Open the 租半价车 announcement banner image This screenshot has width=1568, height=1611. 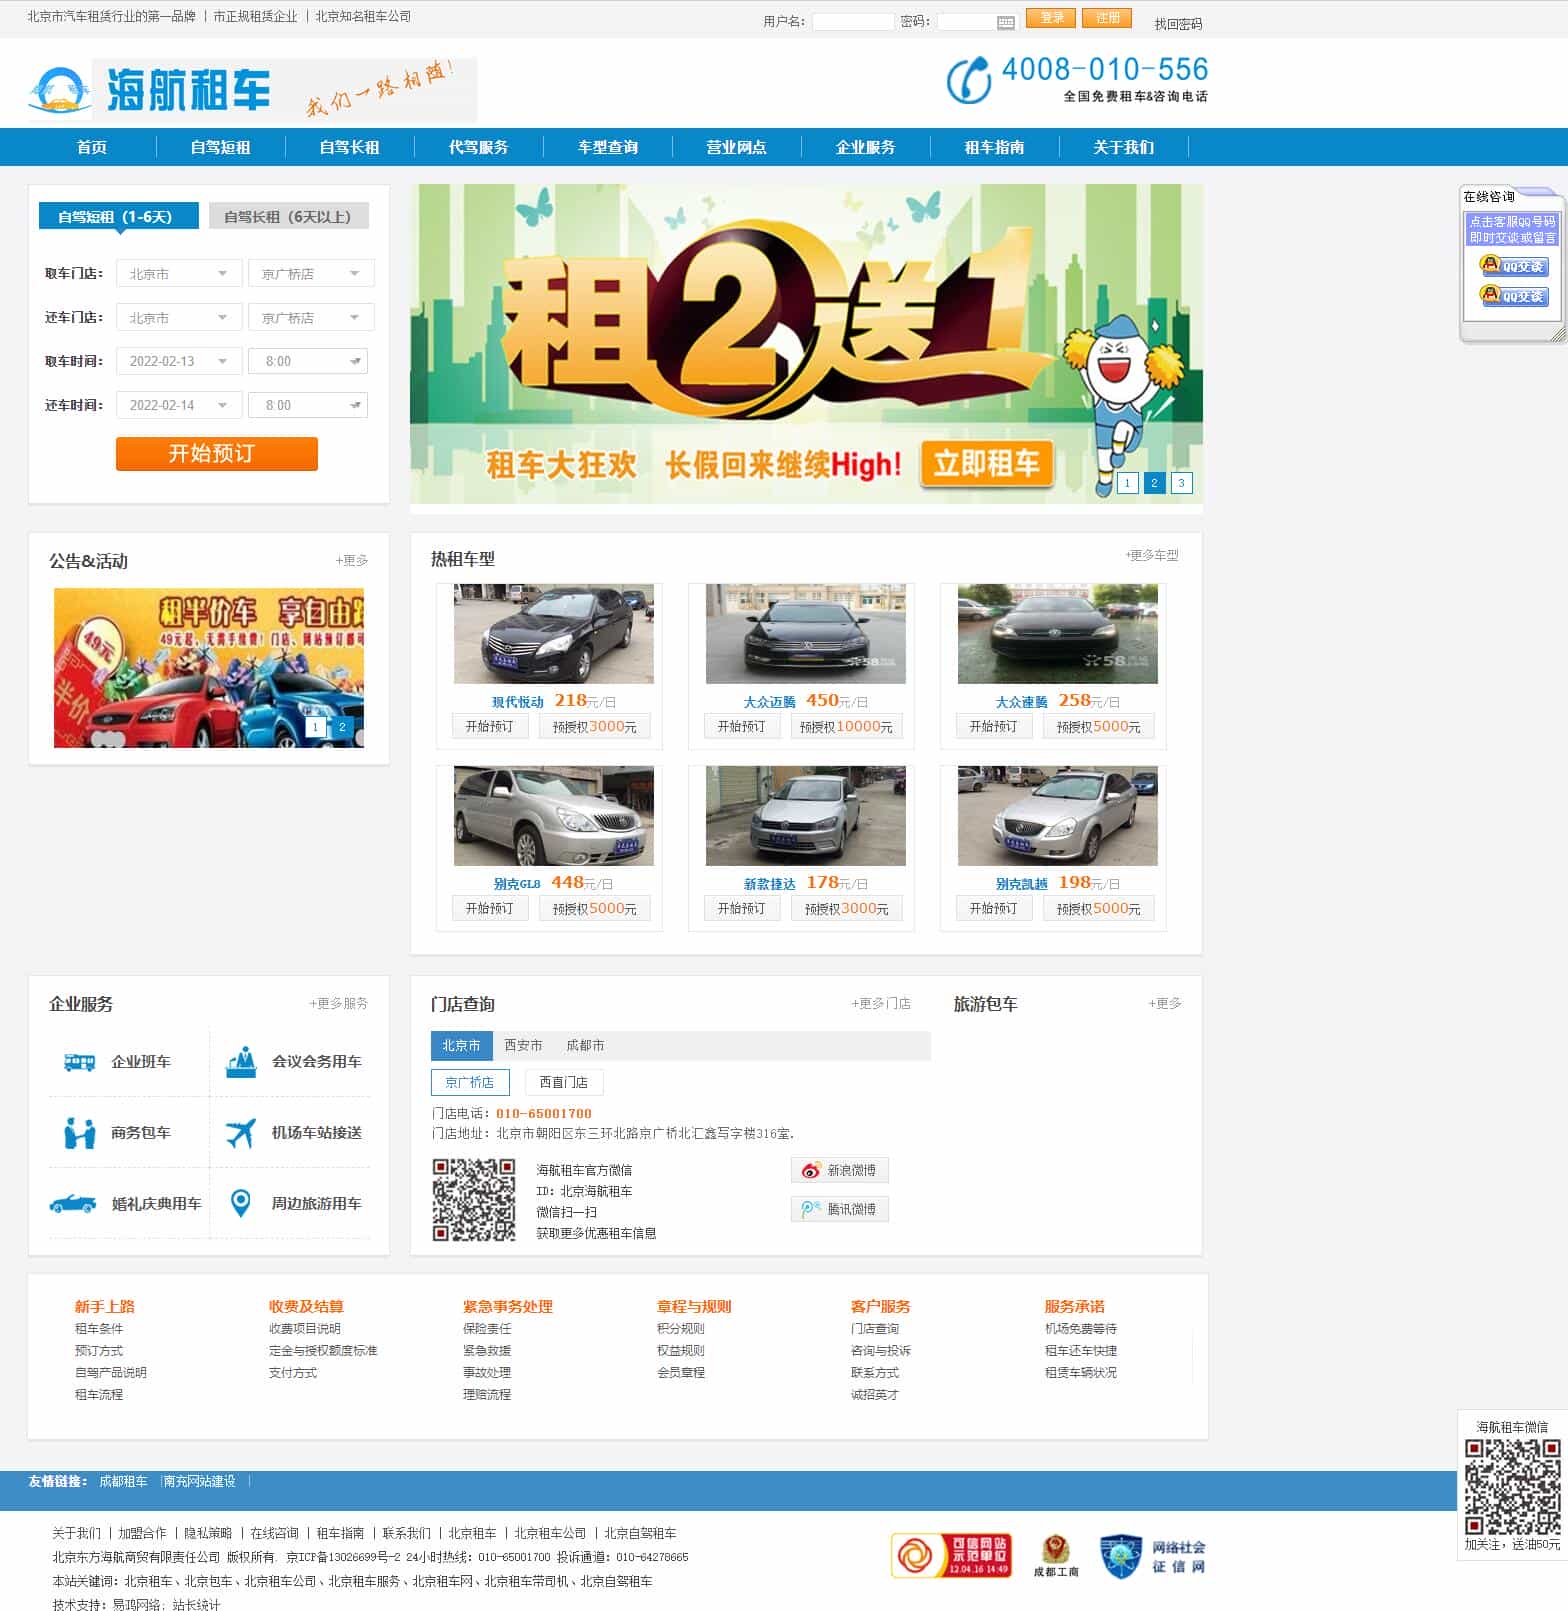[x=209, y=668]
